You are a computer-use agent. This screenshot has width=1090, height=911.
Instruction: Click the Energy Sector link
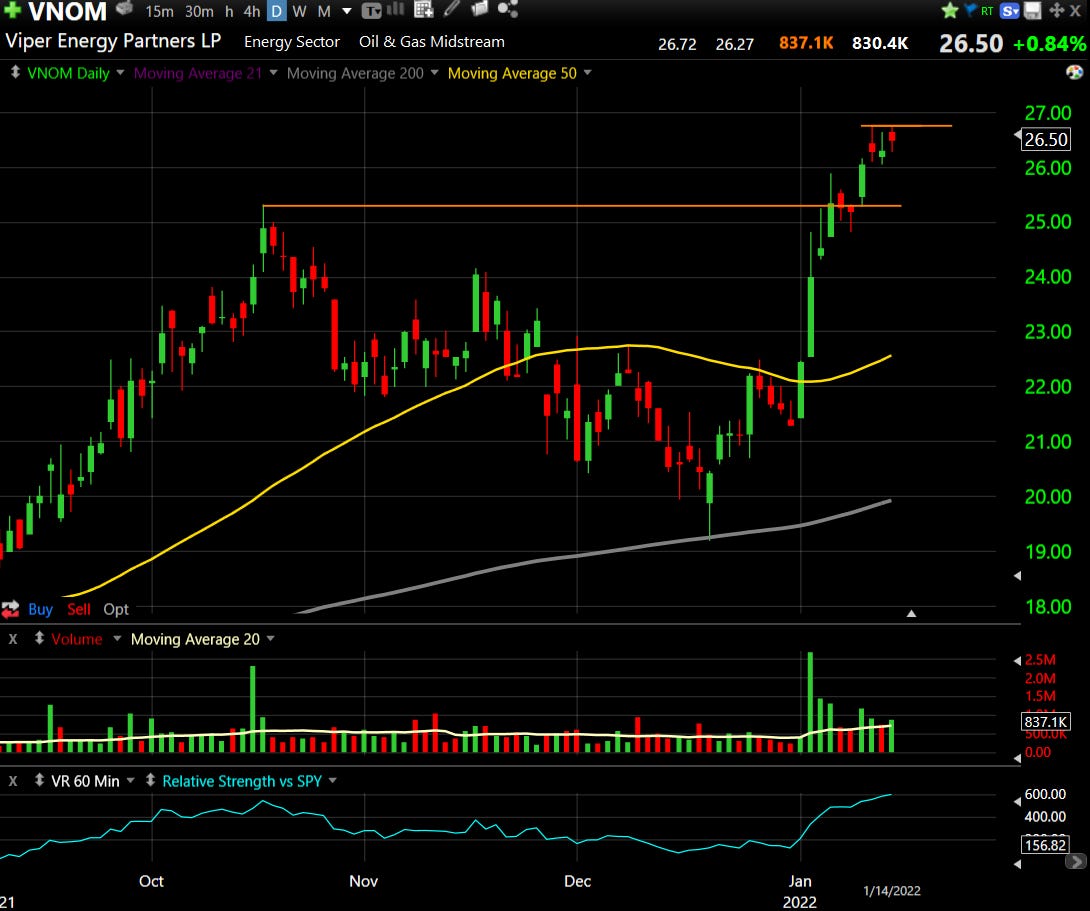coord(292,42)
